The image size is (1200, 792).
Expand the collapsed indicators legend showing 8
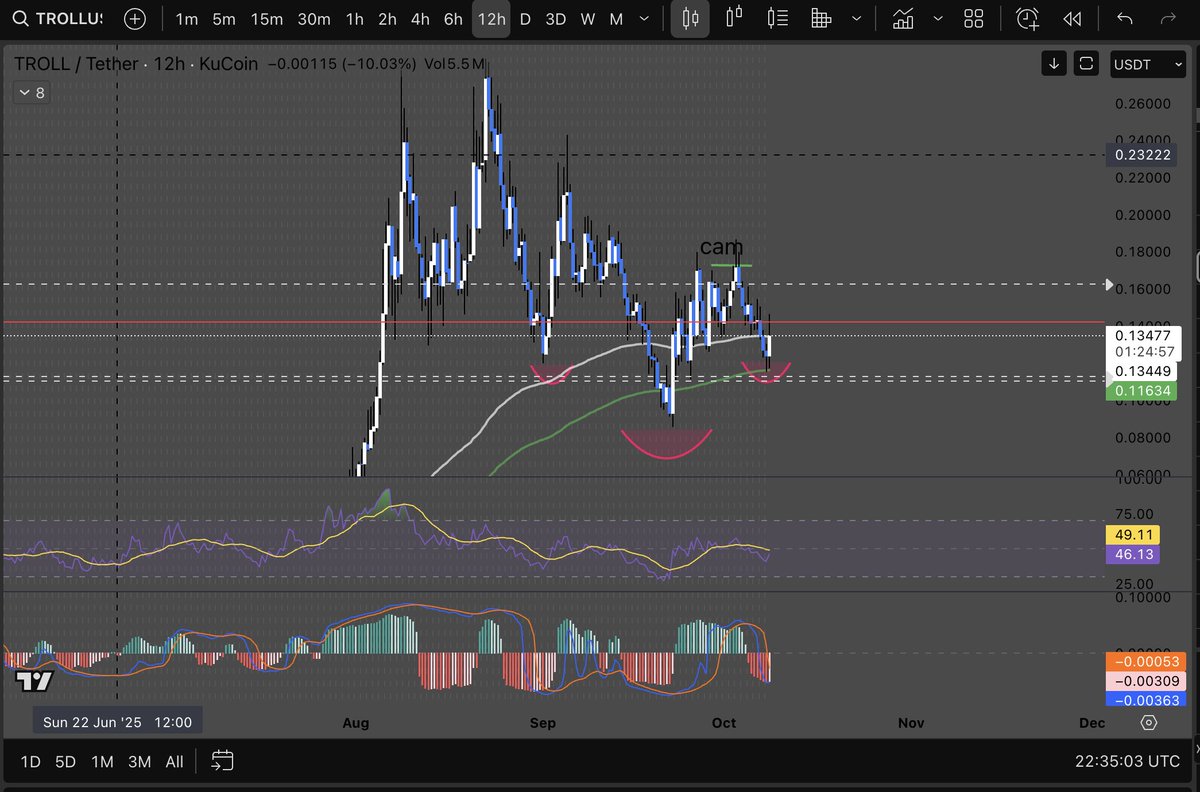[x=31, y=93]
